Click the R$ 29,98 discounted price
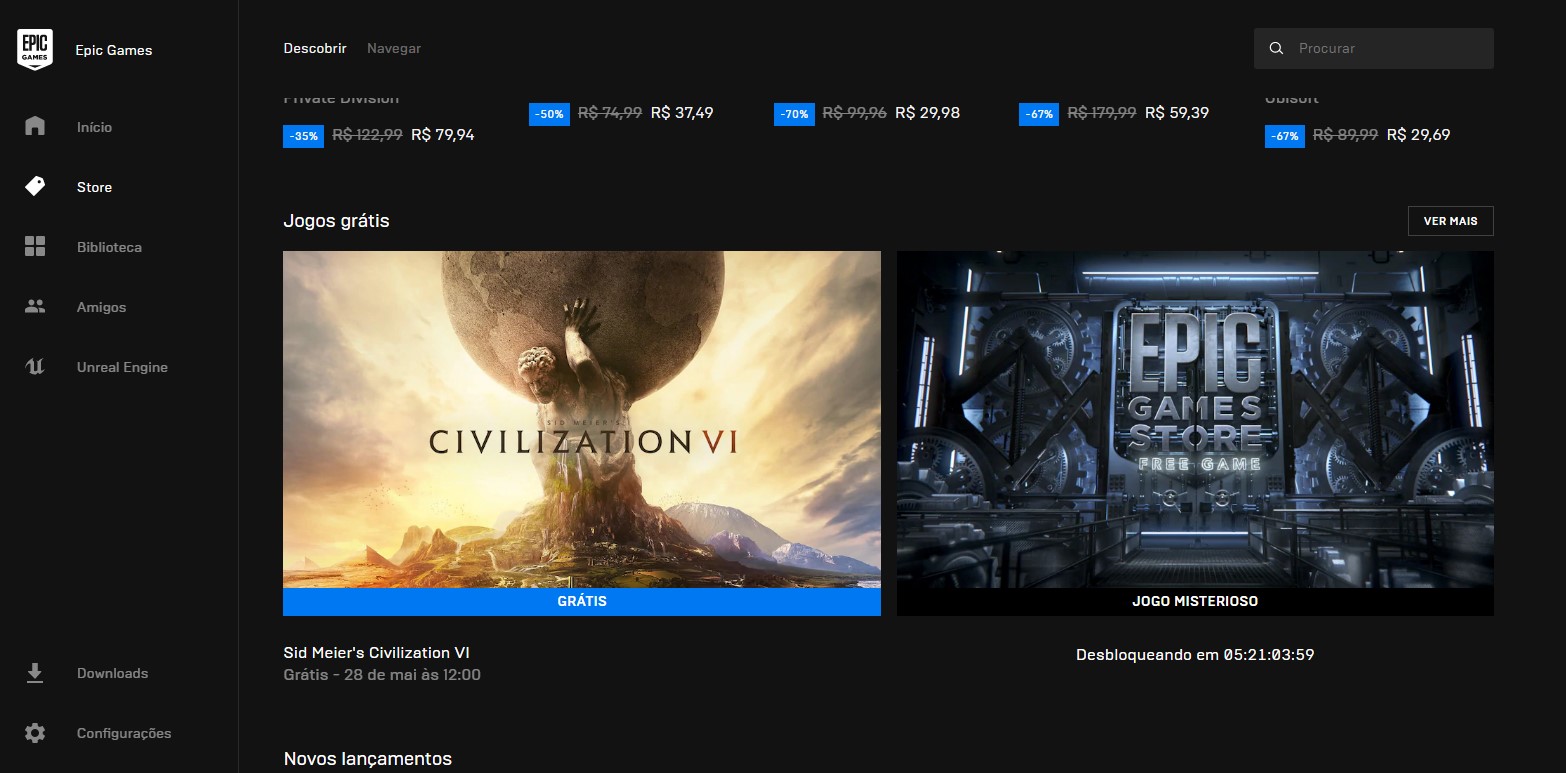This screenshot has height=773, width=1566. pyautogui.click(x=927, y=113)
